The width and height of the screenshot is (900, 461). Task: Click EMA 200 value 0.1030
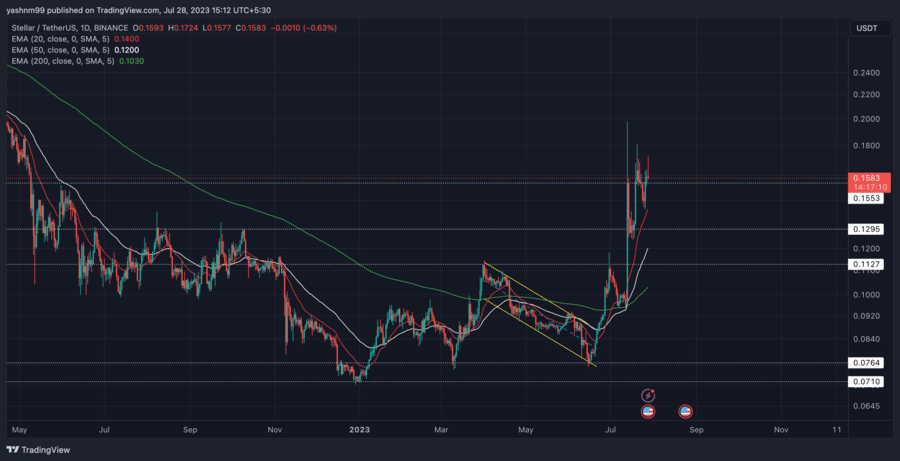131,60
